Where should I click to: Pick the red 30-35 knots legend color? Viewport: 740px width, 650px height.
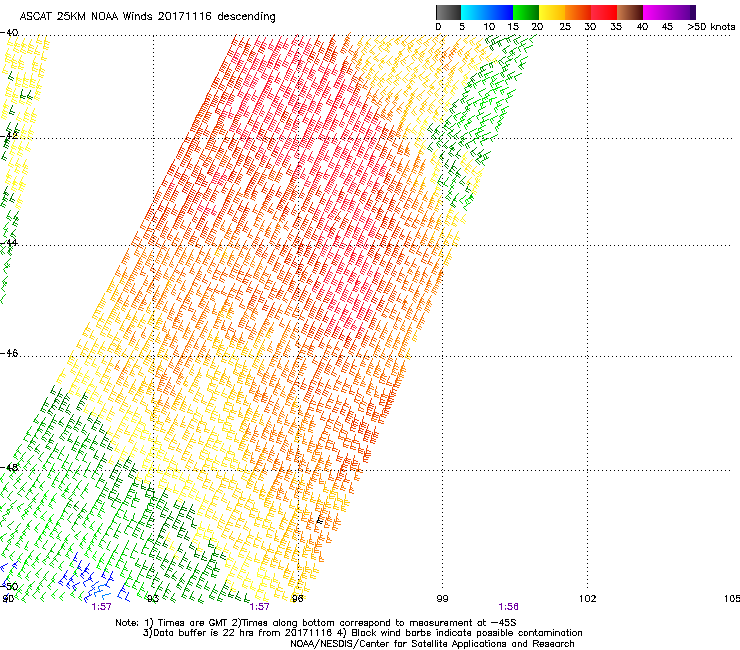(x=604, y=12)
